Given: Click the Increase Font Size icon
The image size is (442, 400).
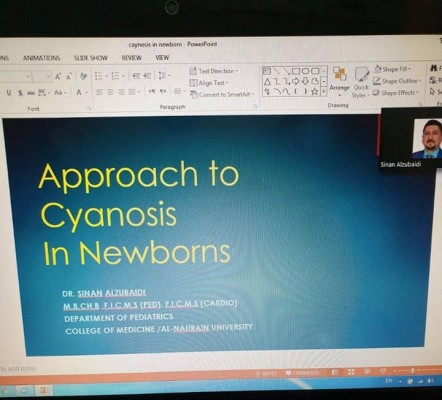Looking at the screenshot, I should coord(58,77).
